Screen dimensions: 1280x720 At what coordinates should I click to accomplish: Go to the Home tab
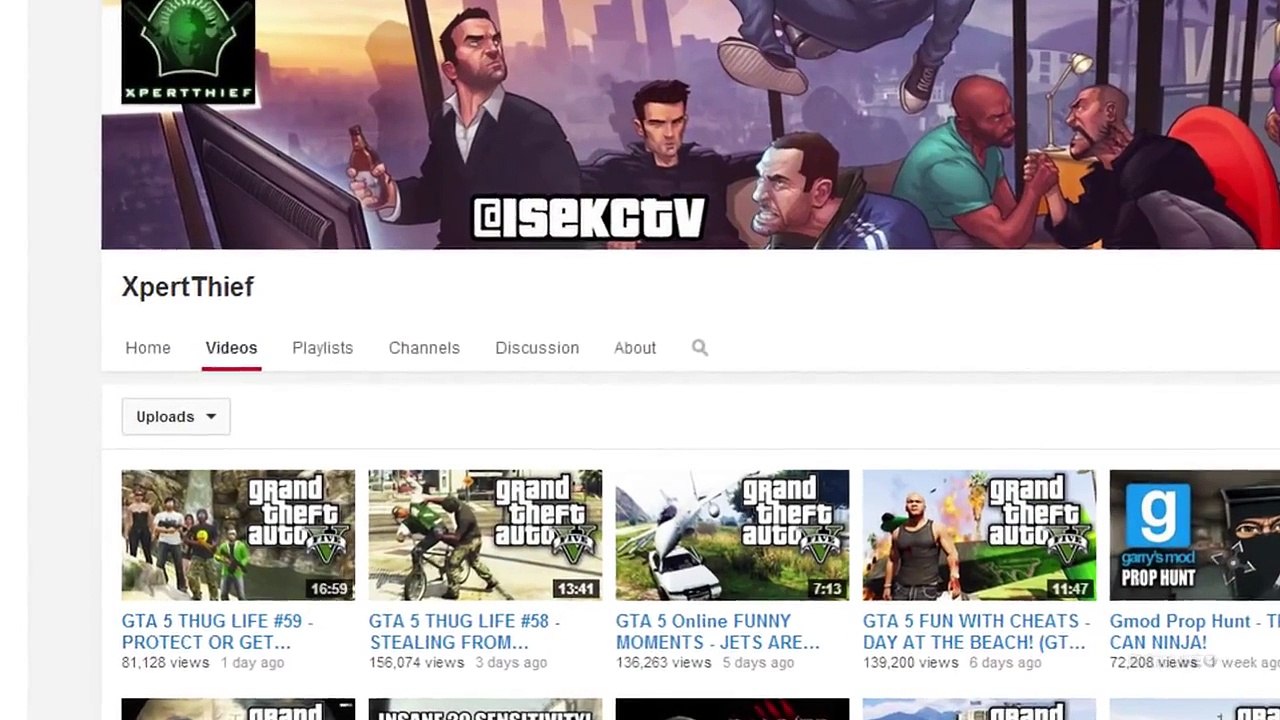coord(148,348)
